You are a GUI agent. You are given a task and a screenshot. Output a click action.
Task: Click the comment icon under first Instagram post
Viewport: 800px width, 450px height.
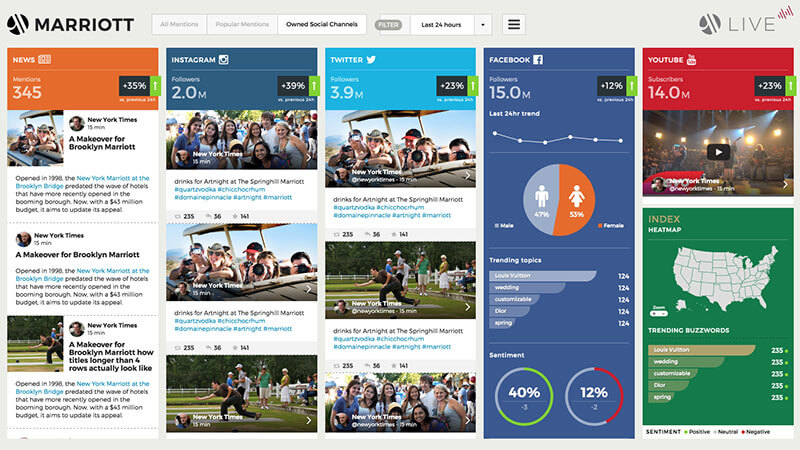coord(208,216)
